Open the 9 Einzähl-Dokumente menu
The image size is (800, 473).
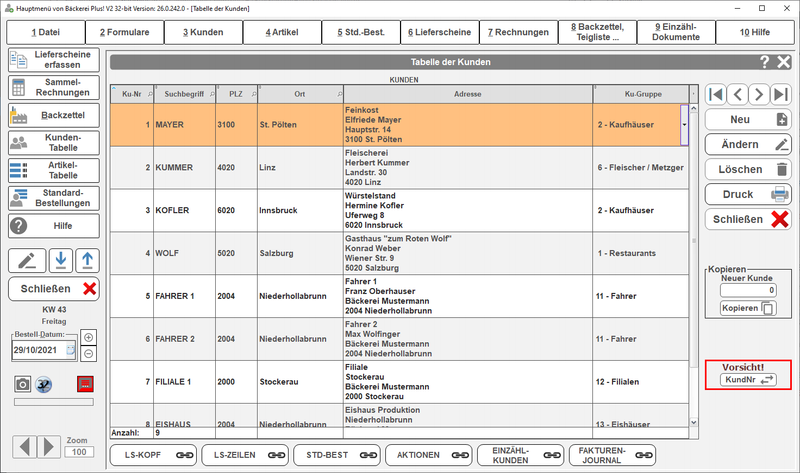pos(676,32)
